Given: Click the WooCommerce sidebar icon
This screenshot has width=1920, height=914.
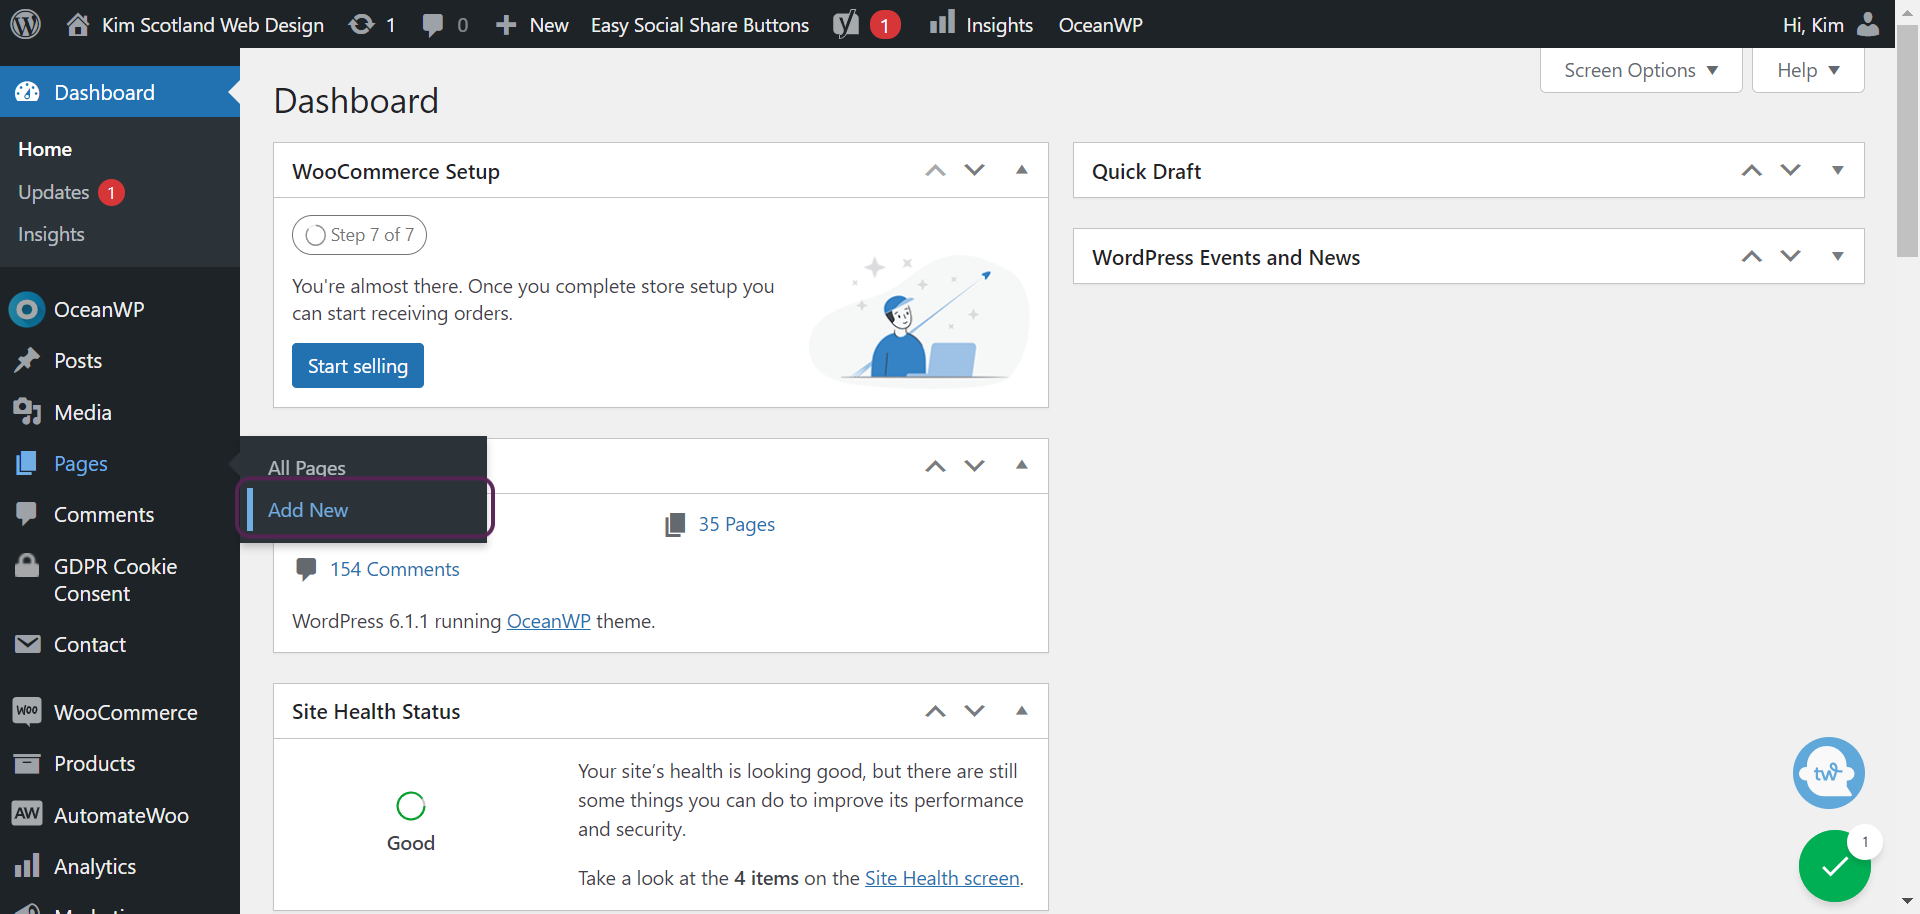Looking at the screenshot, I should pyautogui.click(x=27, y=712).
